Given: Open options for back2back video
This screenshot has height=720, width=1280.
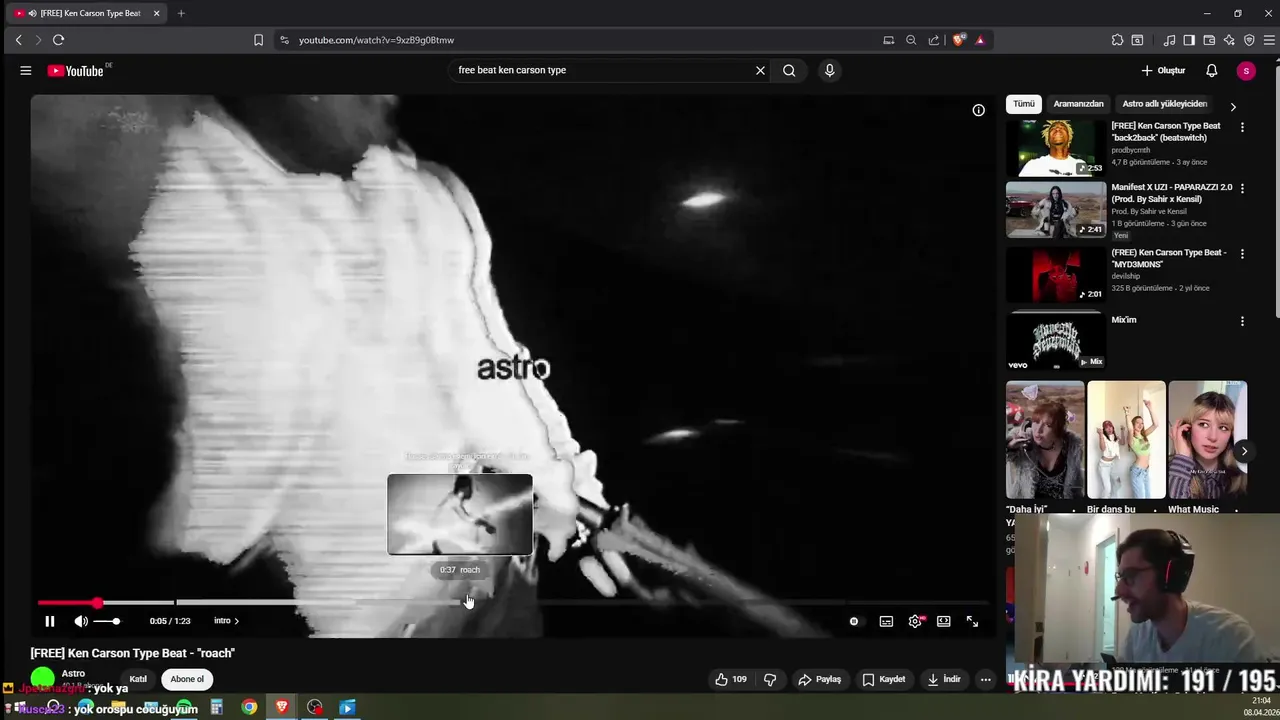Looking at the screenshot, I should pyautogui.click(x=1242, y=127).
